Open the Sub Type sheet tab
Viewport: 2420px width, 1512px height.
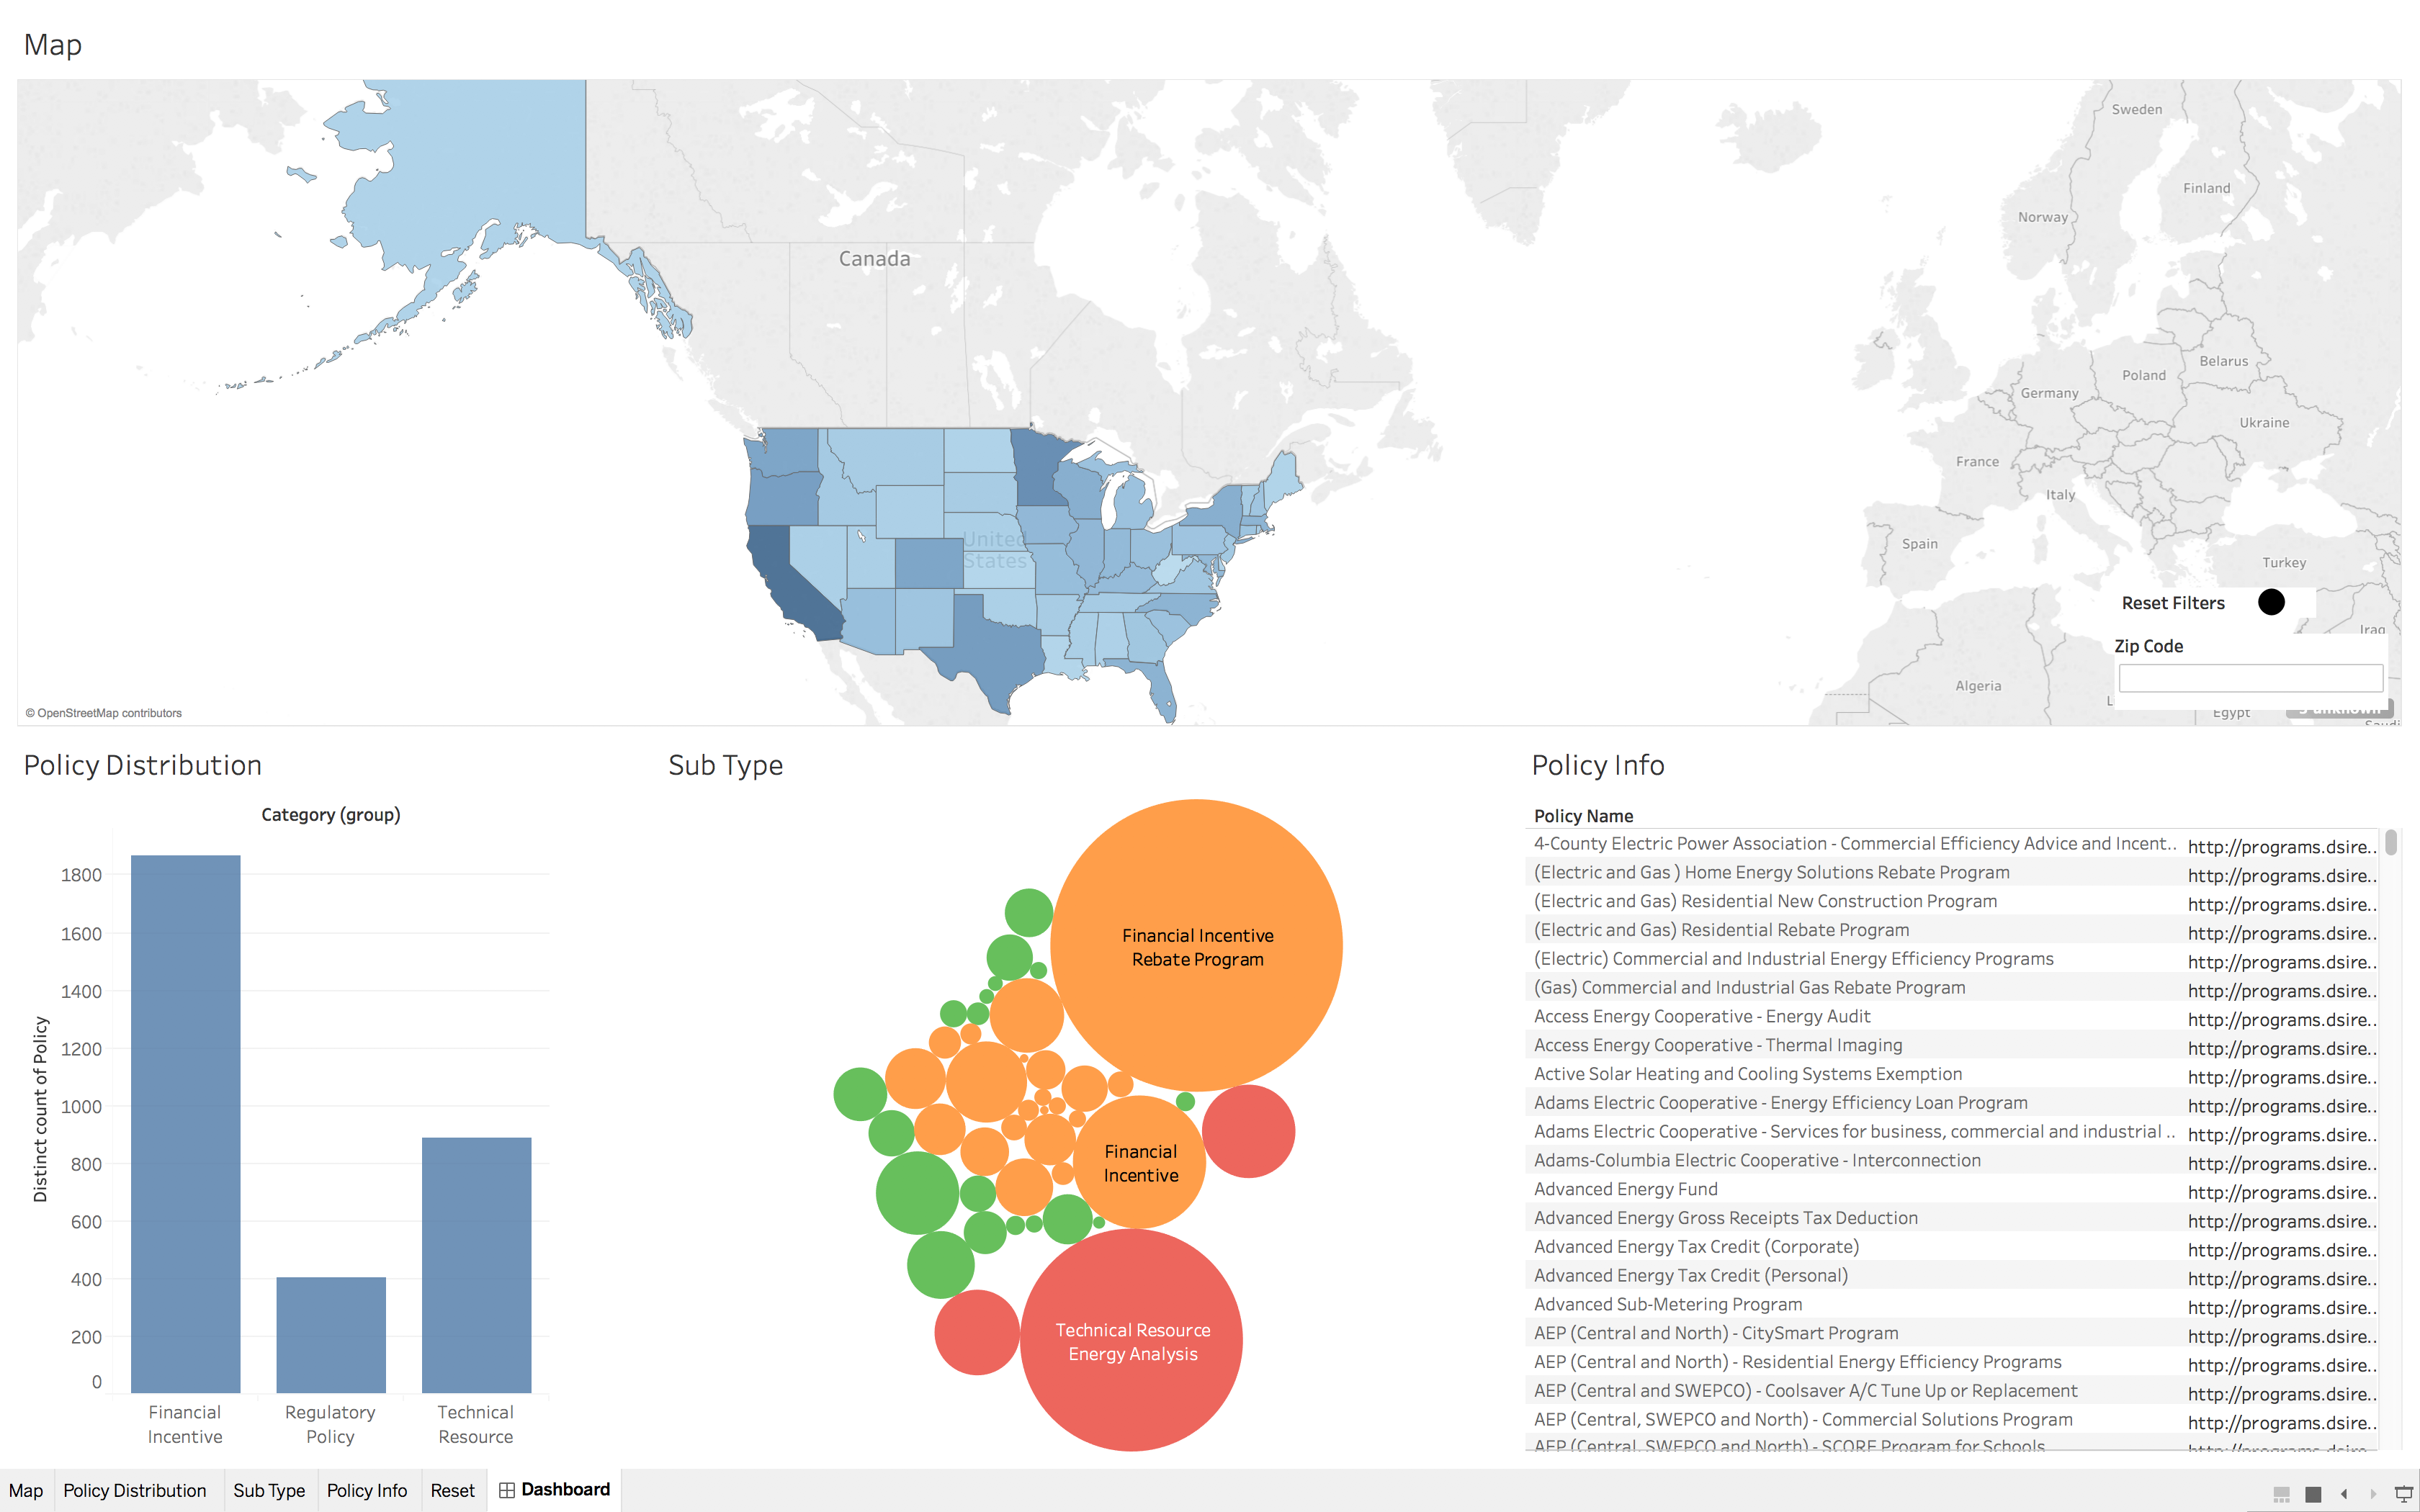269,1490
